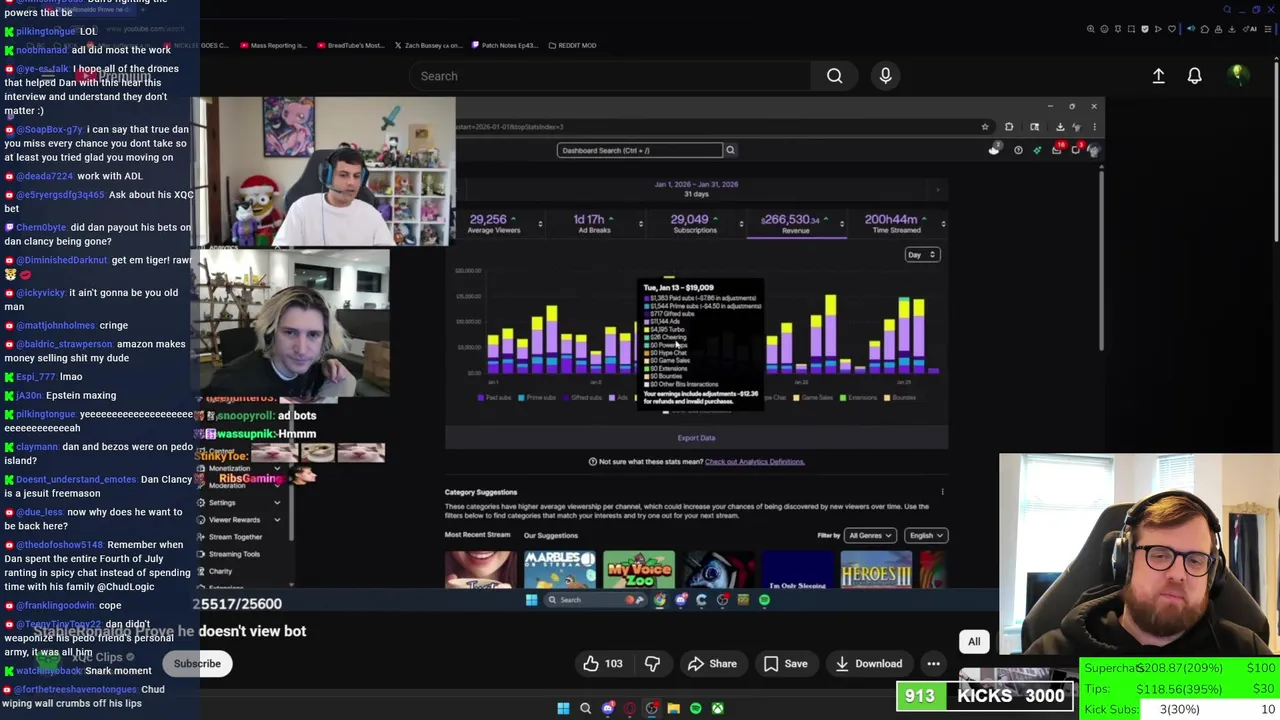Switch to Most Recent Stream tab
This screenshot has height=720, width=1280.
477,535
